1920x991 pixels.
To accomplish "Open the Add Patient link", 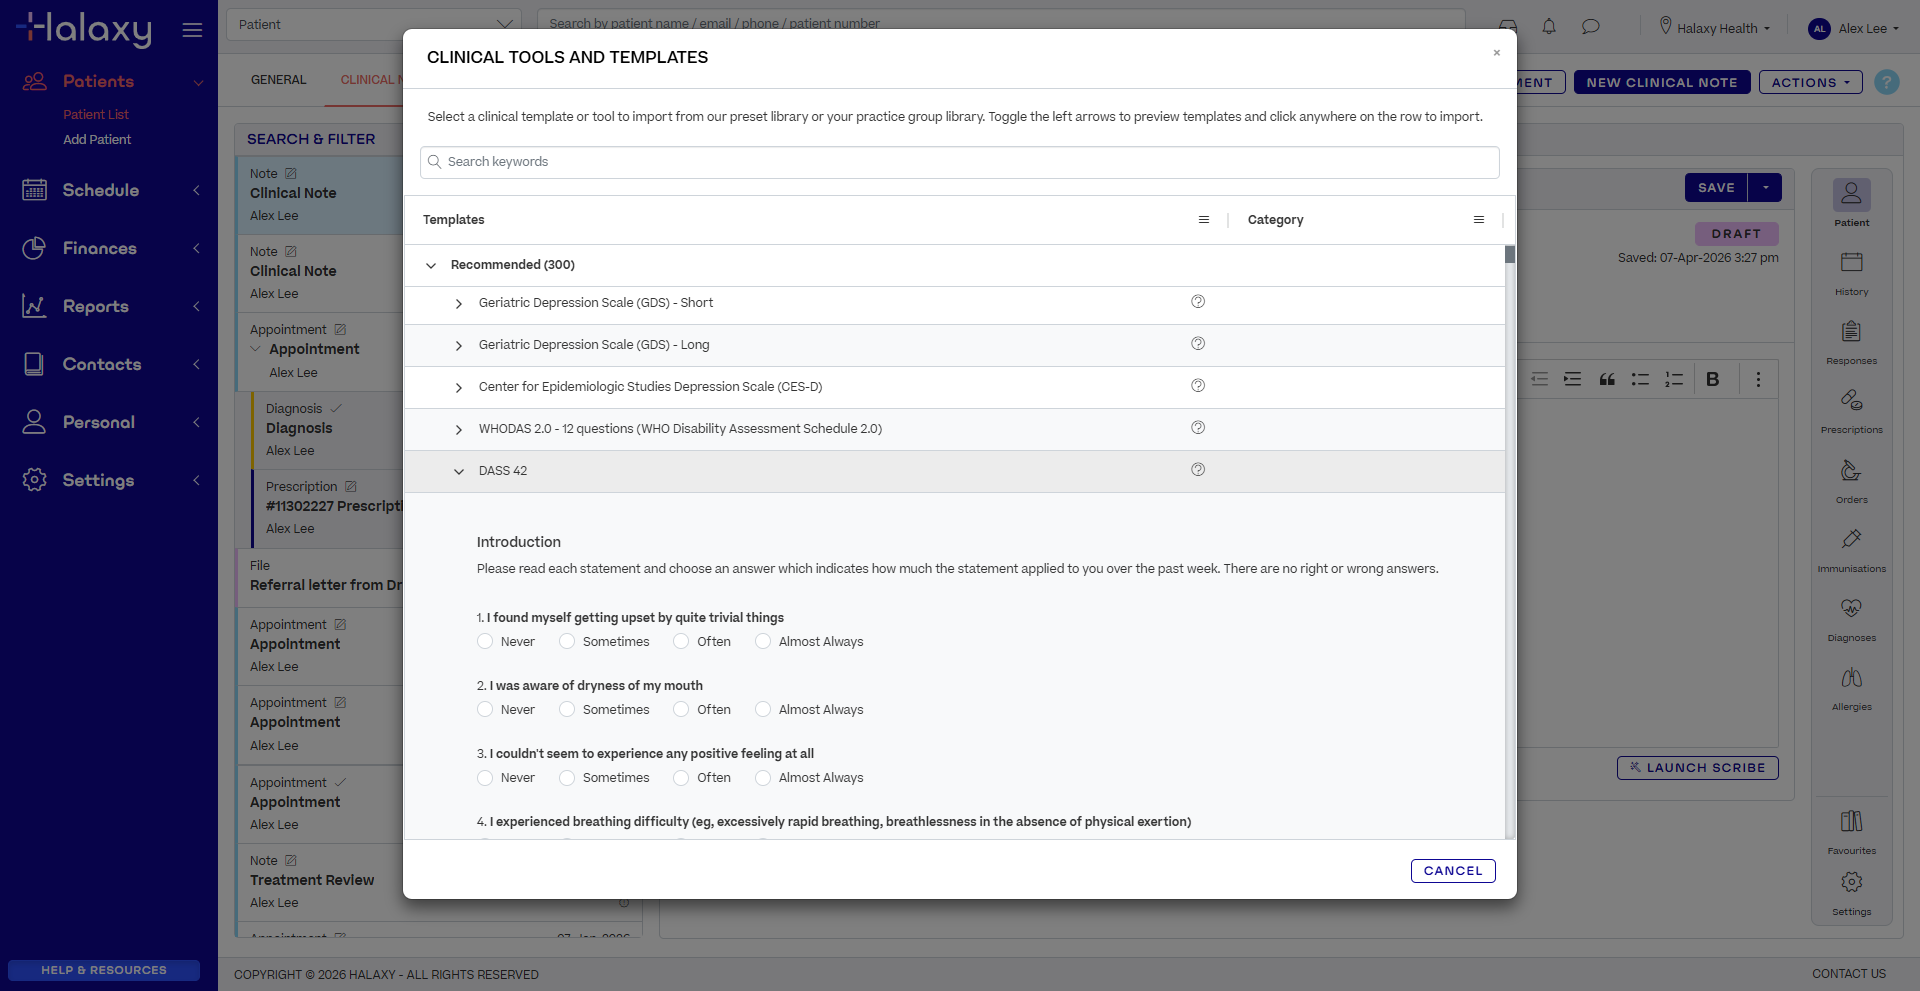I will (97, 140).
